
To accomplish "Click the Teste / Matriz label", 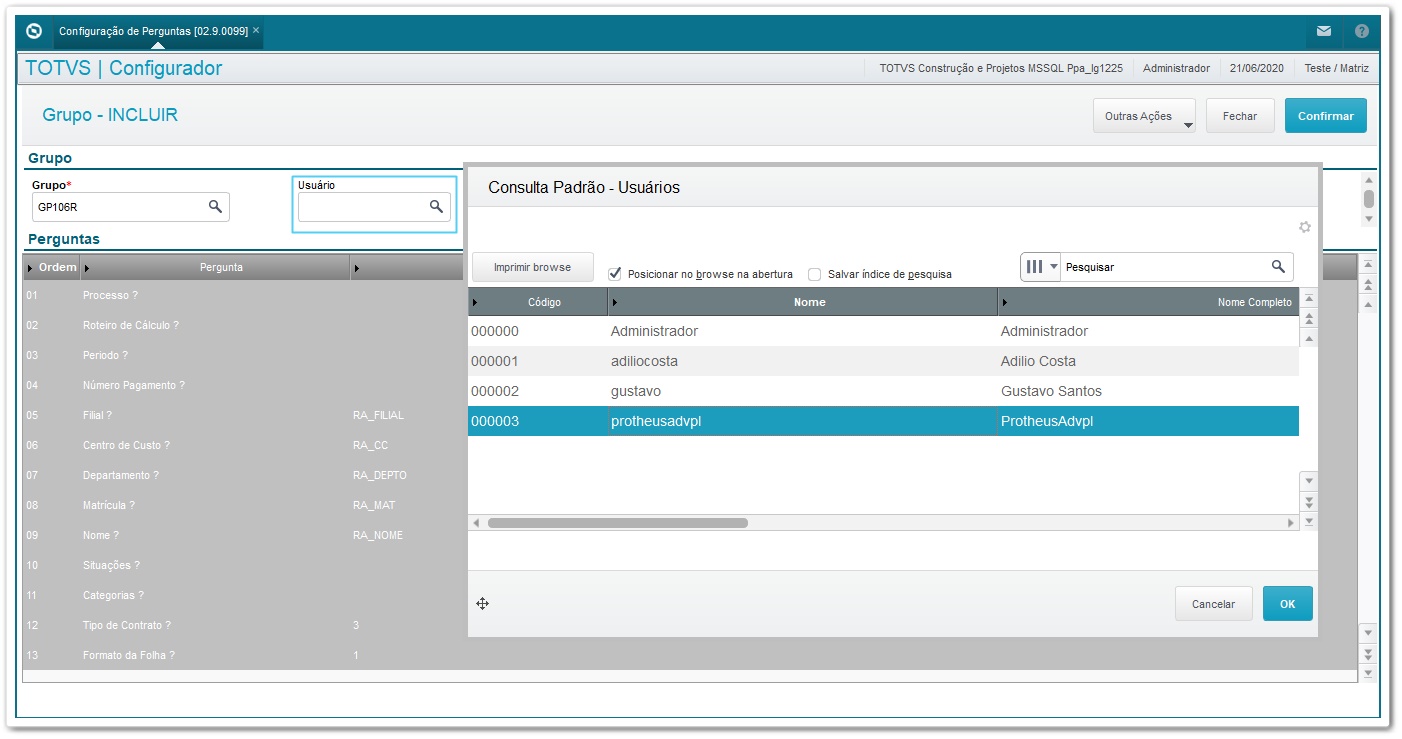I will tap(1336, 68).
